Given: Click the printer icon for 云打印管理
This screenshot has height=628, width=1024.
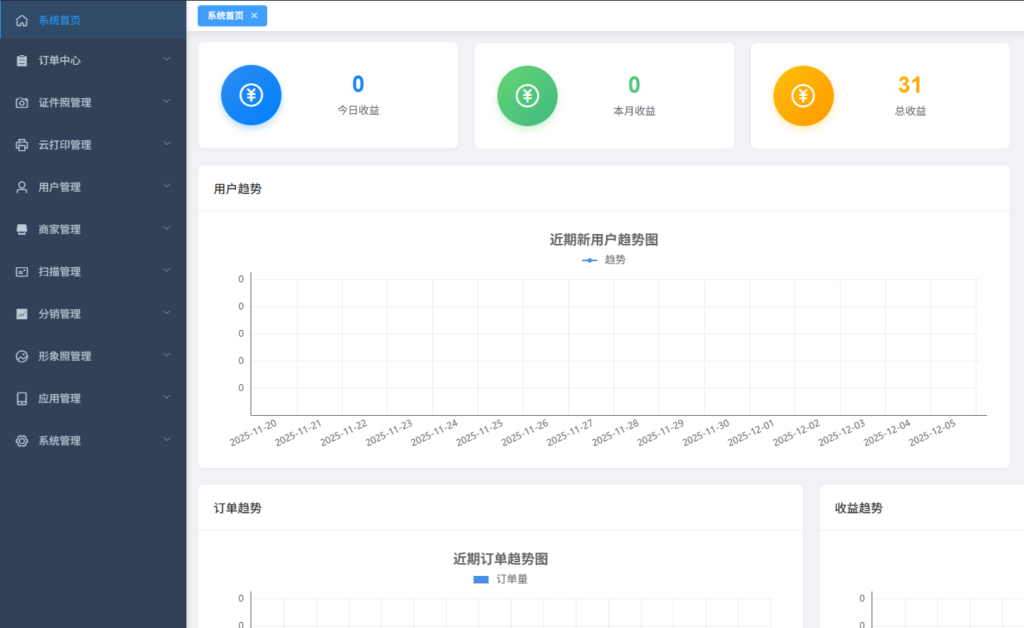Looking at the screenshot, I should 22,145.
